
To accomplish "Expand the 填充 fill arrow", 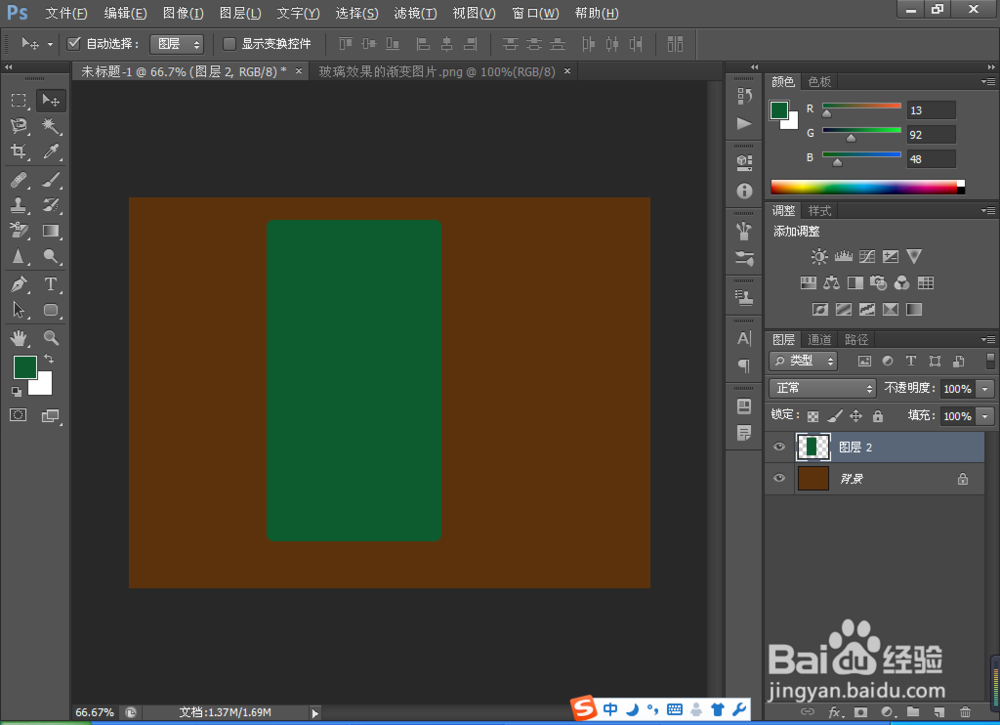I will click(985, 416).
